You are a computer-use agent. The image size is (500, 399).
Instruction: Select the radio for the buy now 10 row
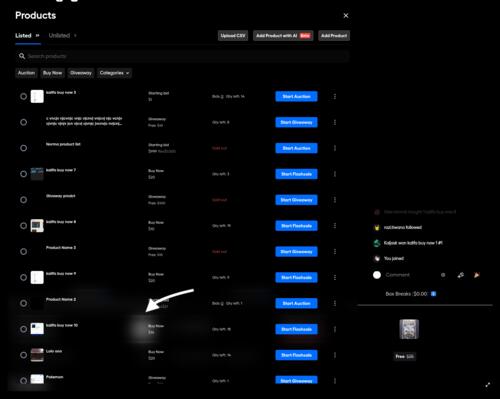click(x=23, y=329)
